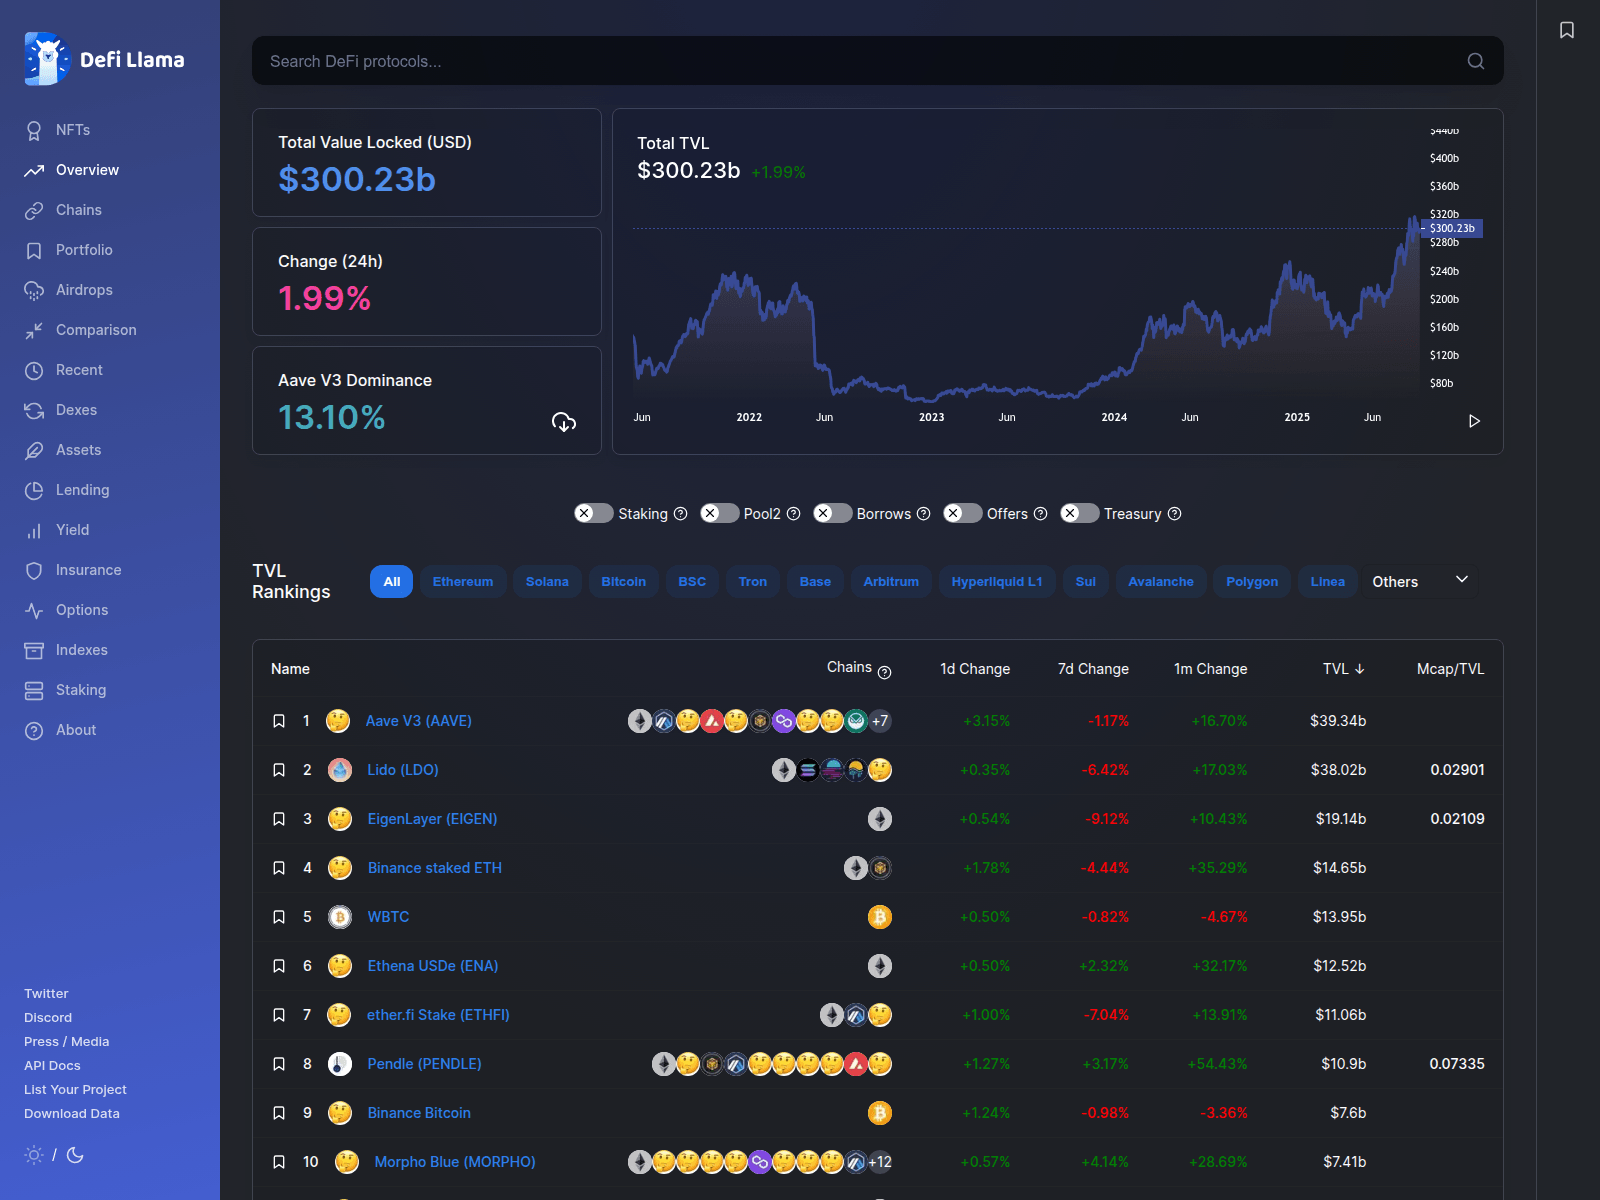This screenshot has height=1200, width=1600.
Task: Download the Aave V3 dominance data
Action: [x=564, y=421]
